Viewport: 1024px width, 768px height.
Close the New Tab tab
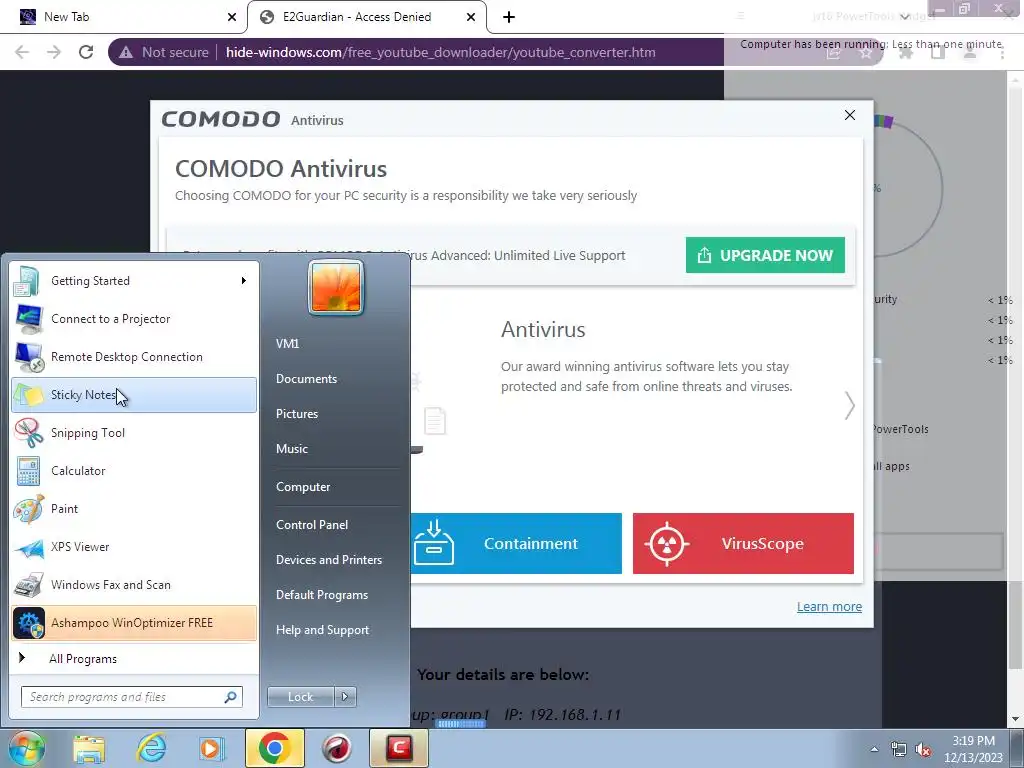coord(232,17)
